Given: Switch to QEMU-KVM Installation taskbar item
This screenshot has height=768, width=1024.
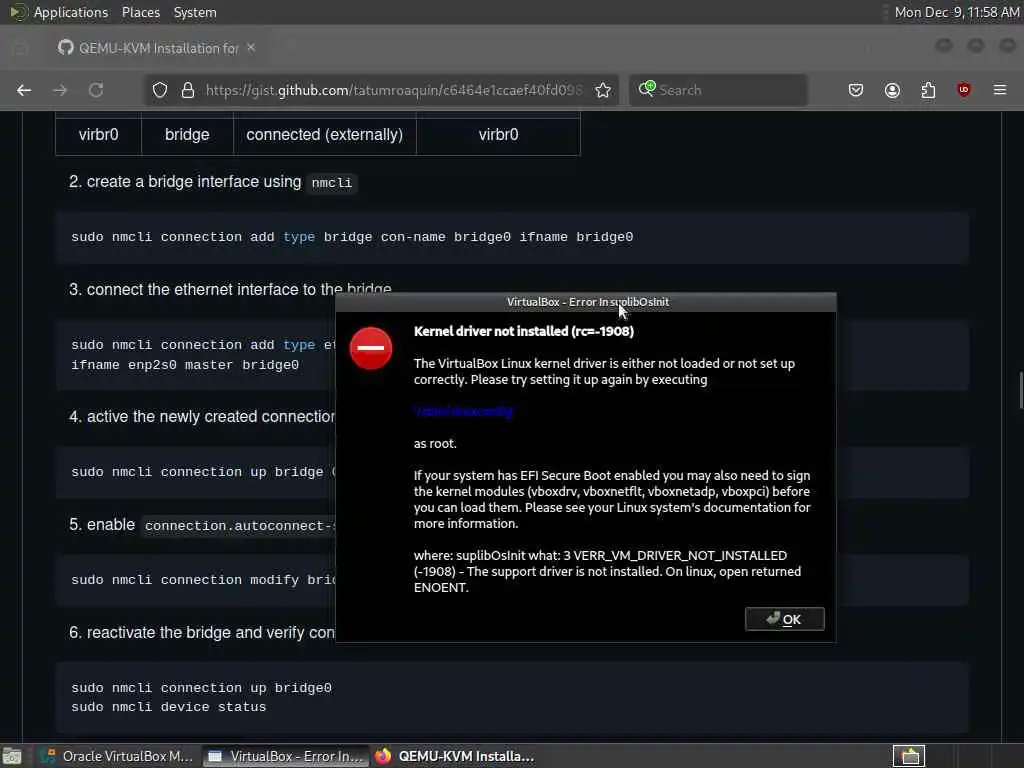Looking at the screenshot, I should [x=455, y=756].
